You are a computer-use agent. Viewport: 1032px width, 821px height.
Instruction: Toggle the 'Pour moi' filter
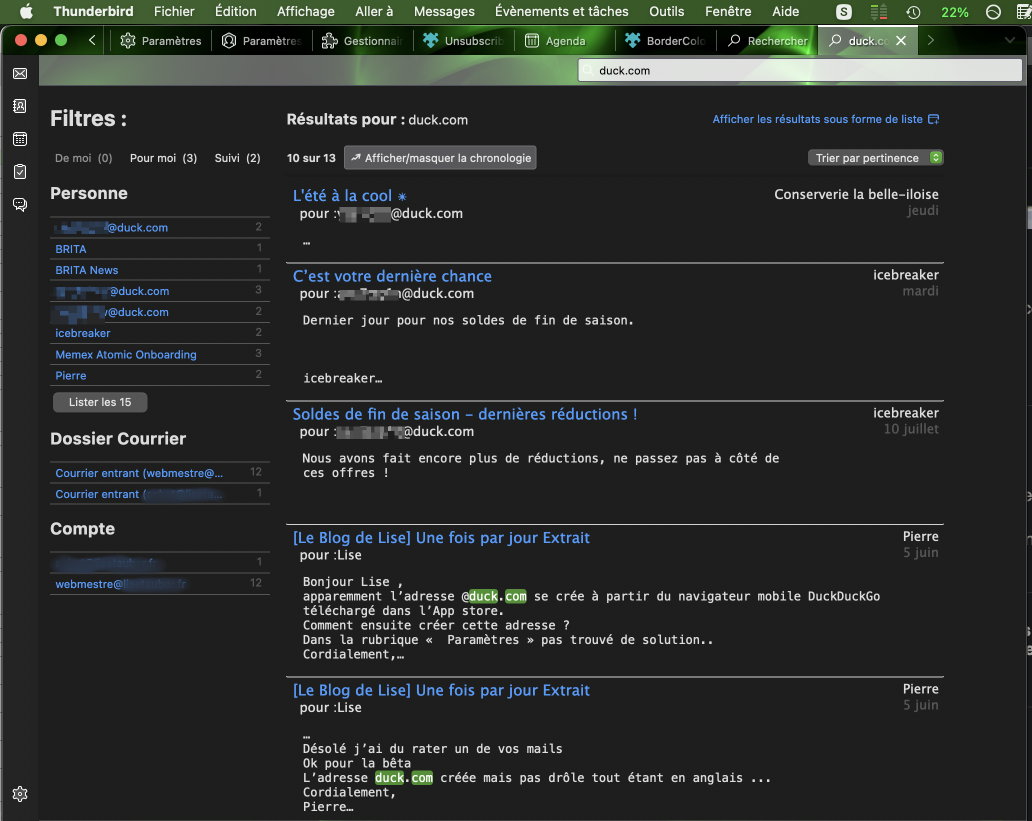coord(163,158)
